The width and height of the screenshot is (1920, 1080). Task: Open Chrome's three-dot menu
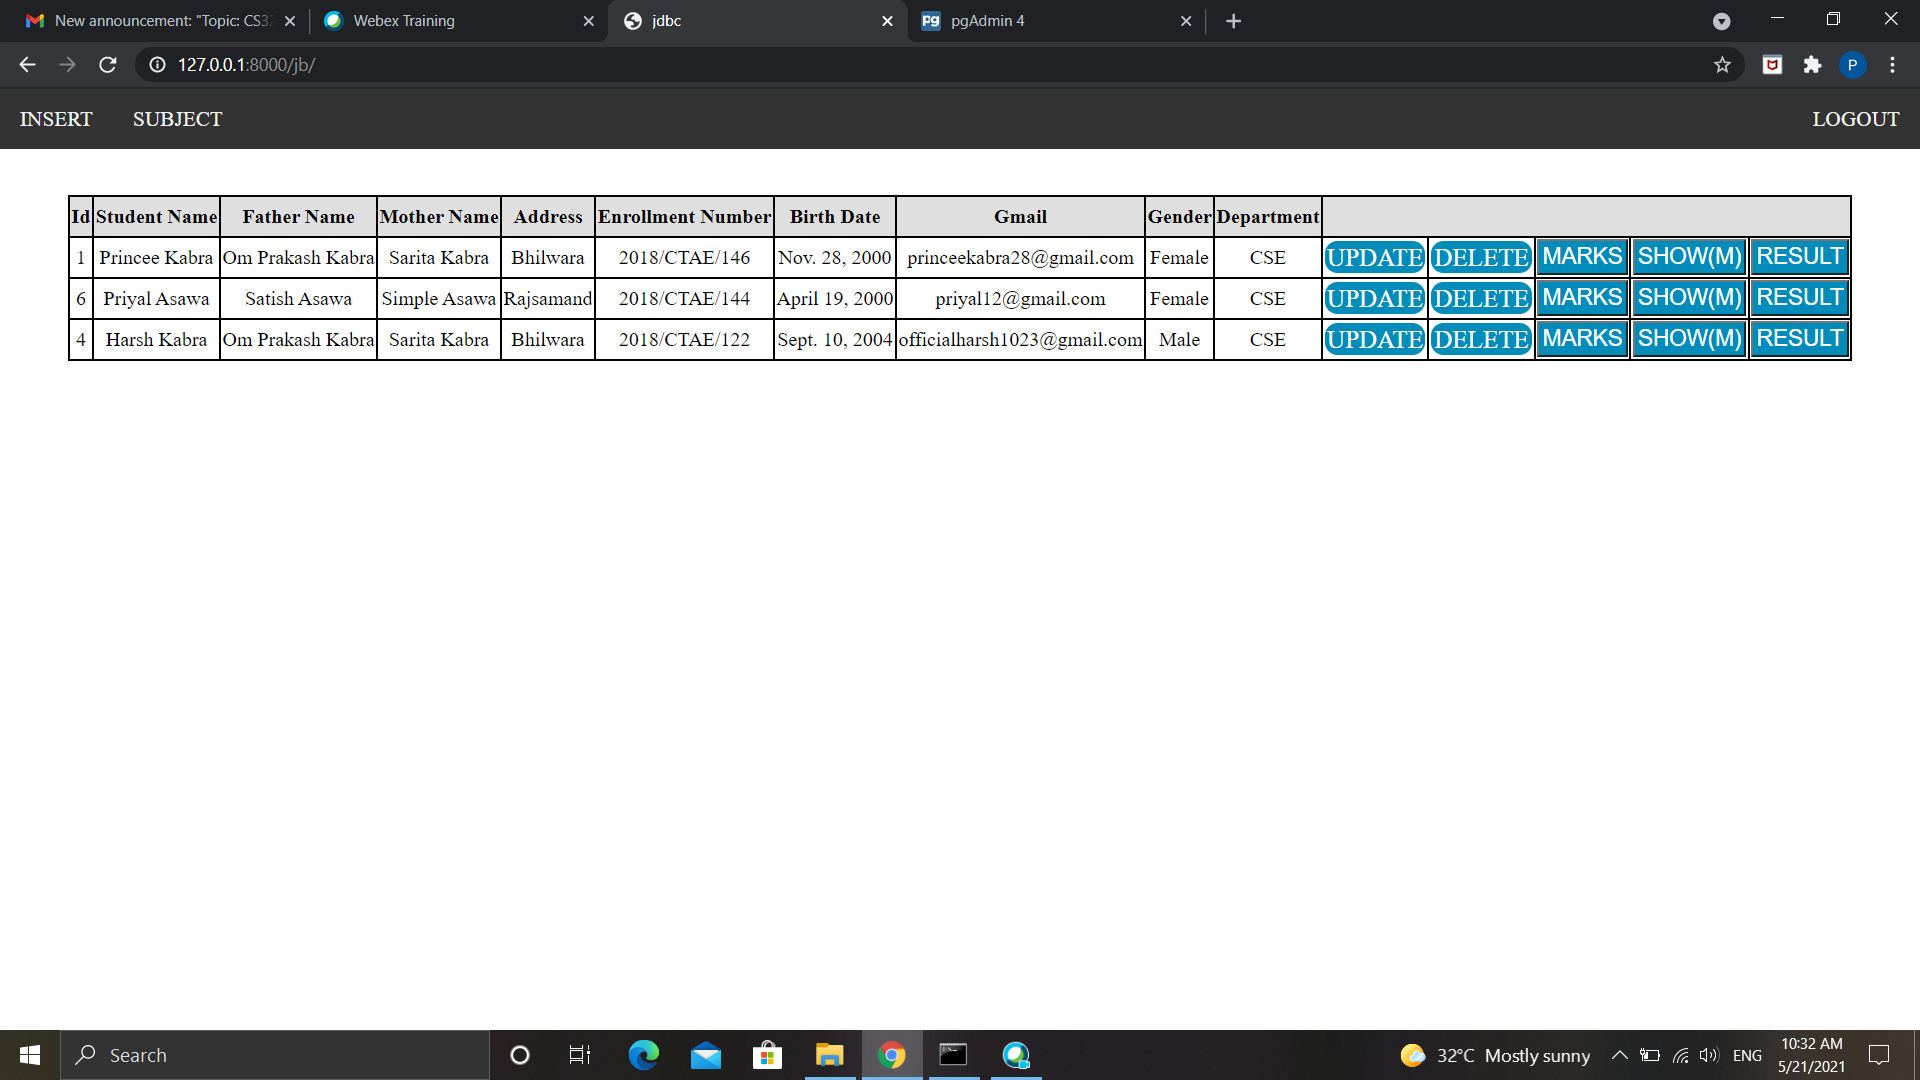pos(1892,65)
